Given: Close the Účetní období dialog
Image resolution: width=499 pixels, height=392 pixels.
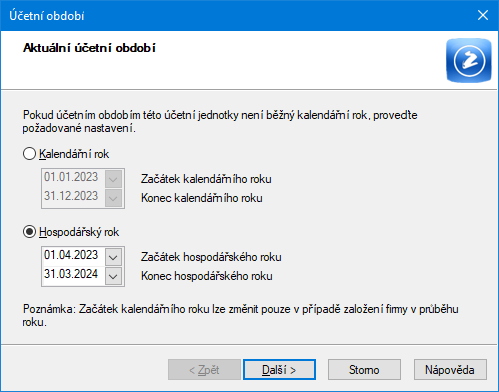Looking at the screenshot, I should [x=483, y=15].
